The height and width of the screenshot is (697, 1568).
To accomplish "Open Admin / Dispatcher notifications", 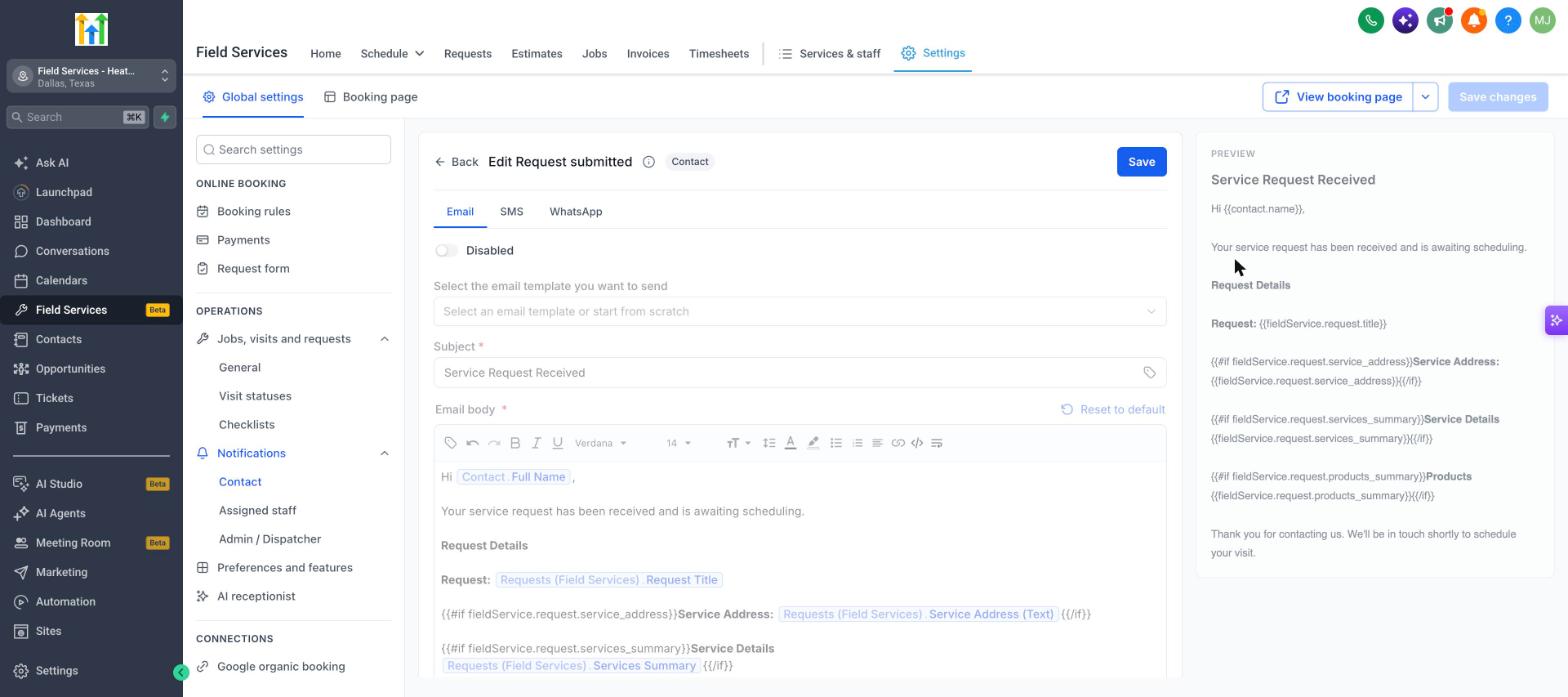I will (x=270, y=540).
